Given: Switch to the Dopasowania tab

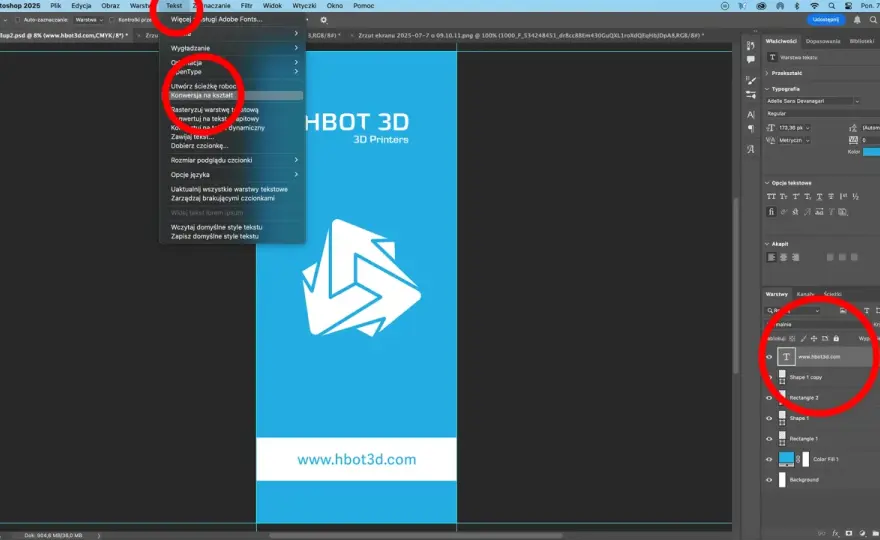Looking at the screenshot, I should click(x=823, y=41).
